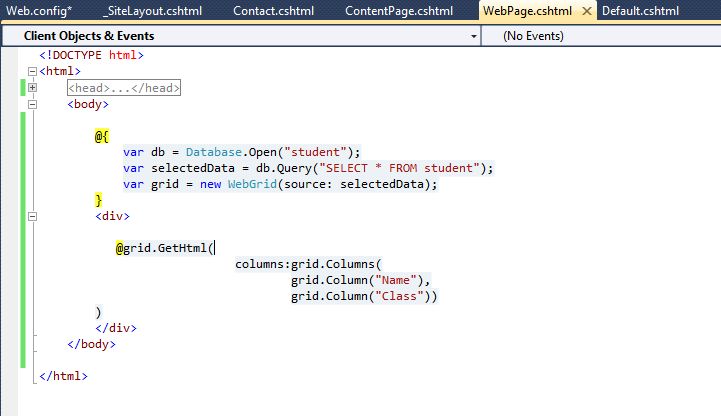Viewport: 721px width, 416px height.
Task: Collapse the body element outline
Action: (32, 104)
